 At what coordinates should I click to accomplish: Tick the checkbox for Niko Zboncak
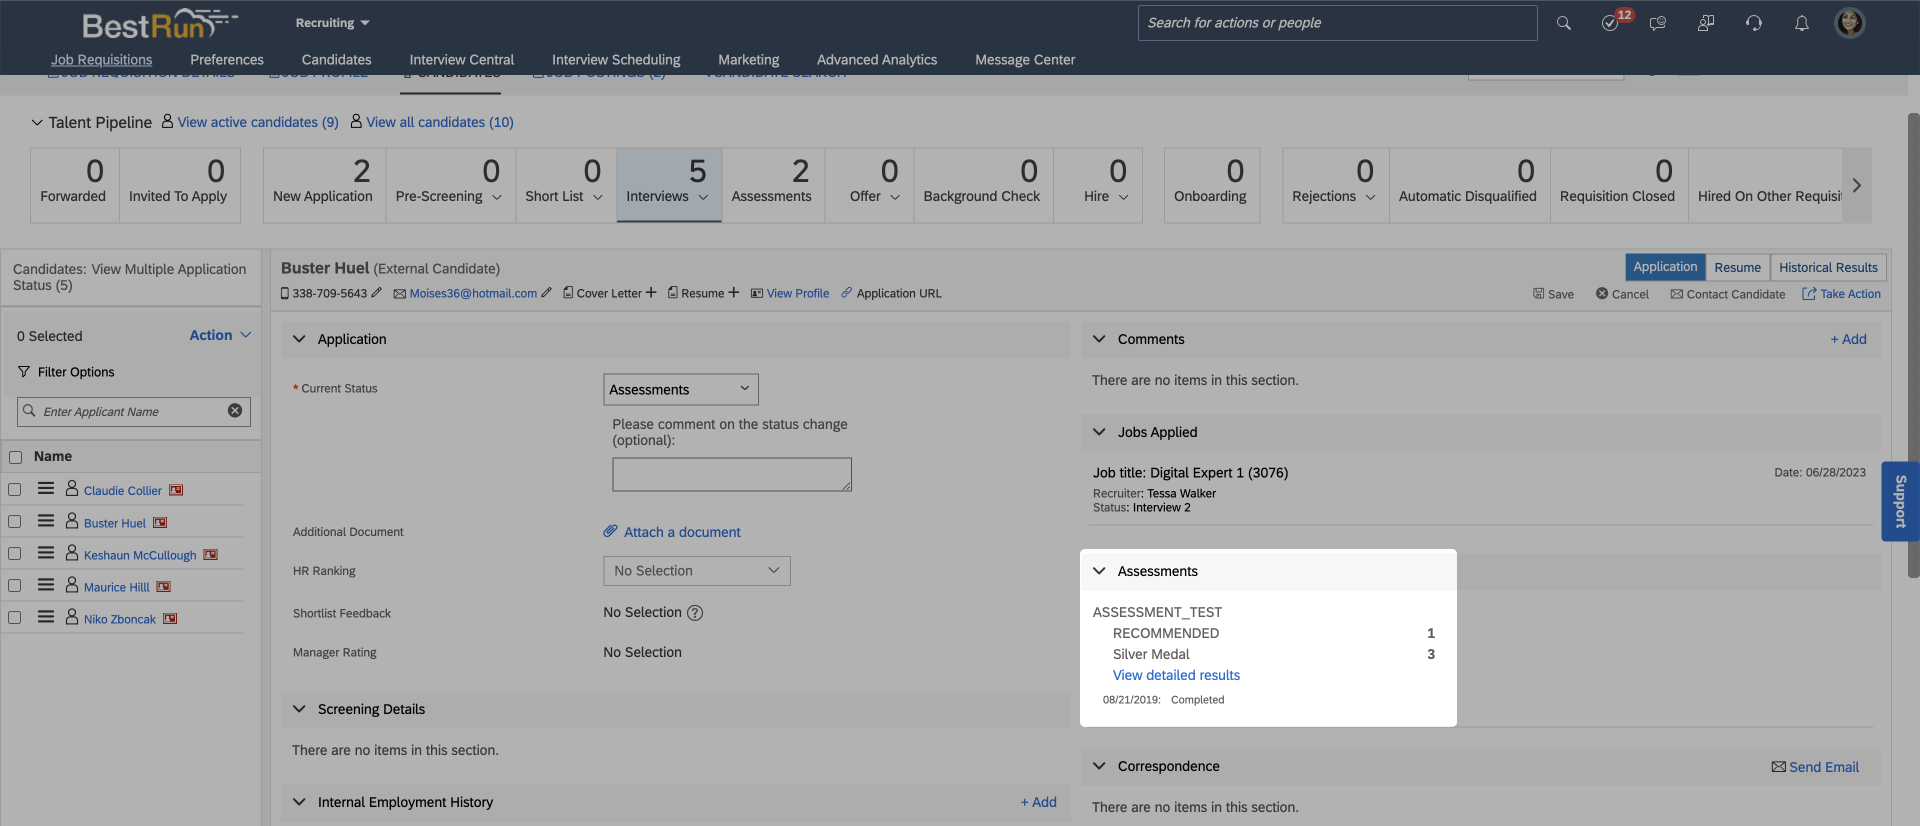pyautogui.click(x=15, y=618)
